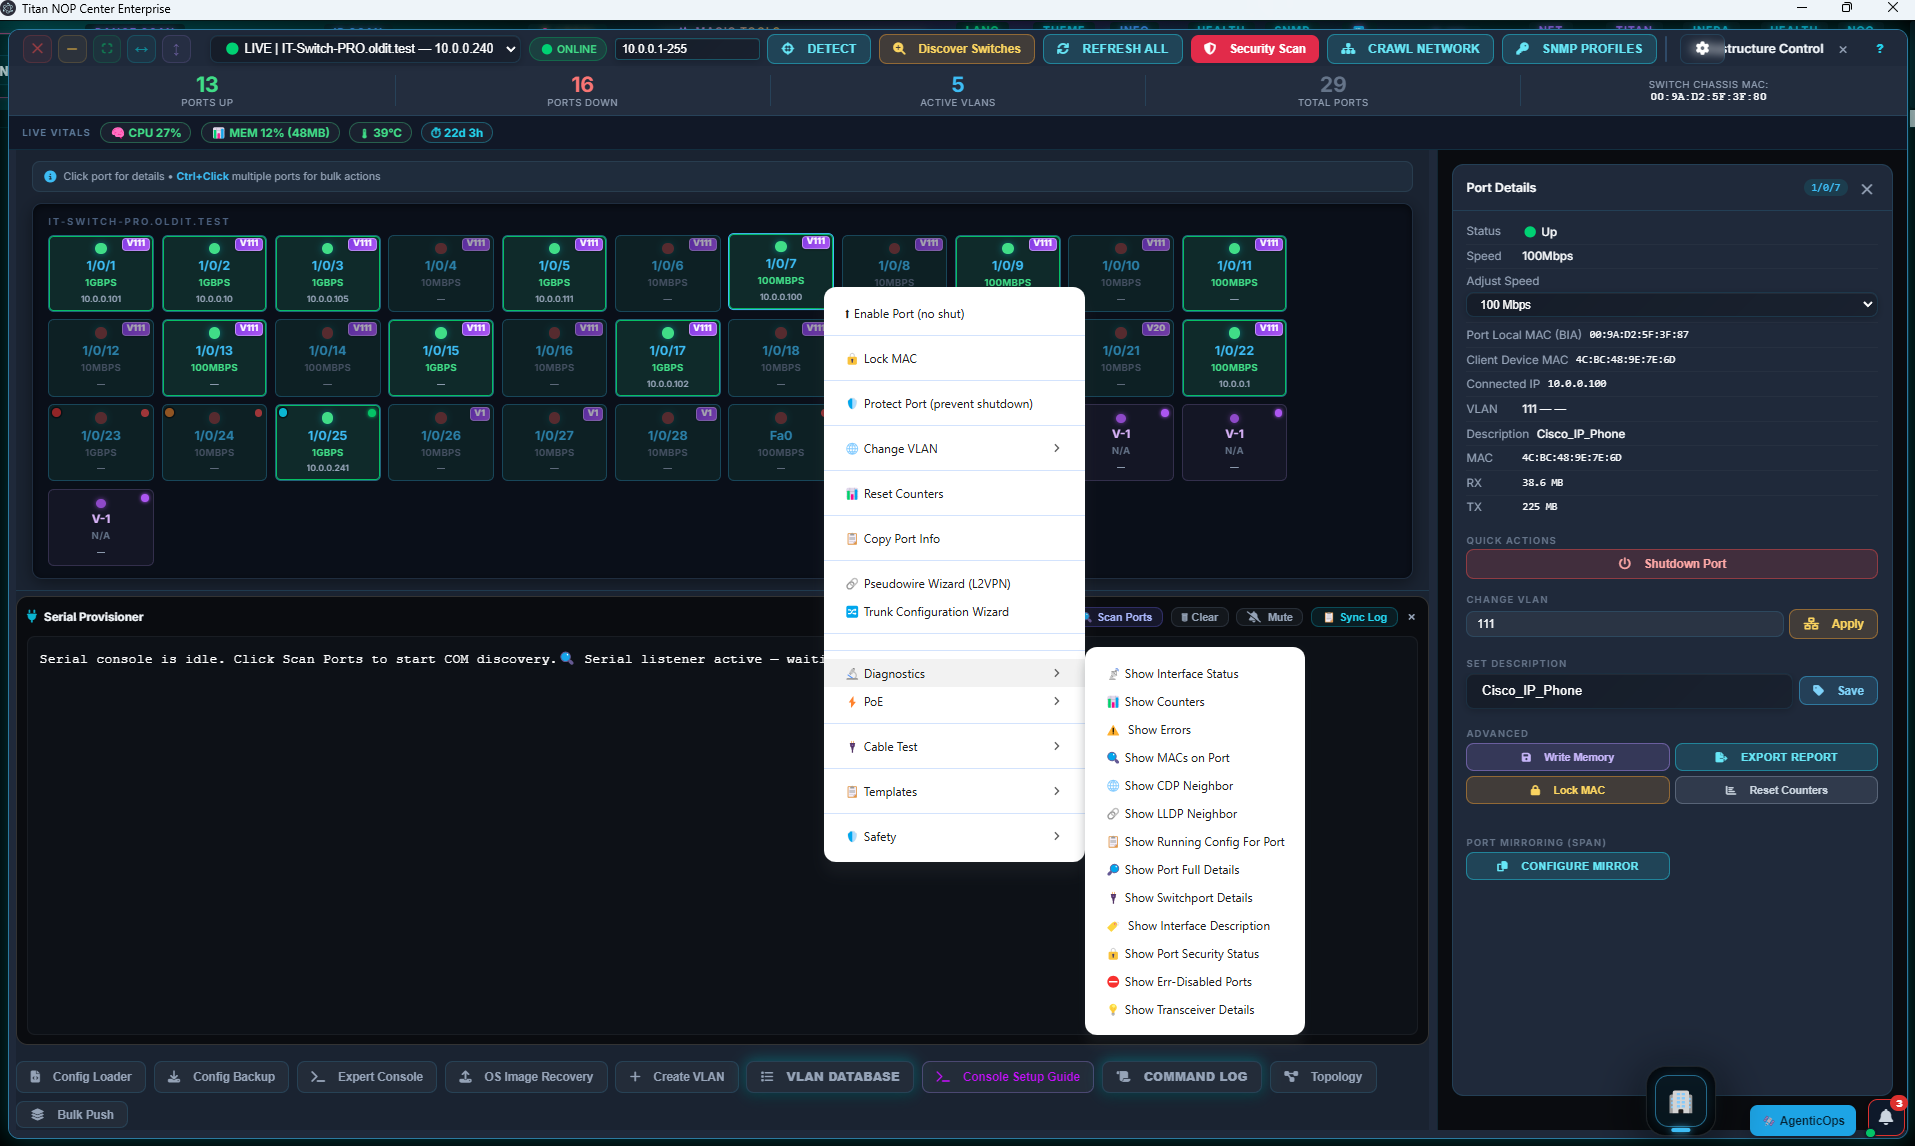Expand the PoE submenu
Image resolution: width=1915 pixels, height=1146 pixels.
954,702
